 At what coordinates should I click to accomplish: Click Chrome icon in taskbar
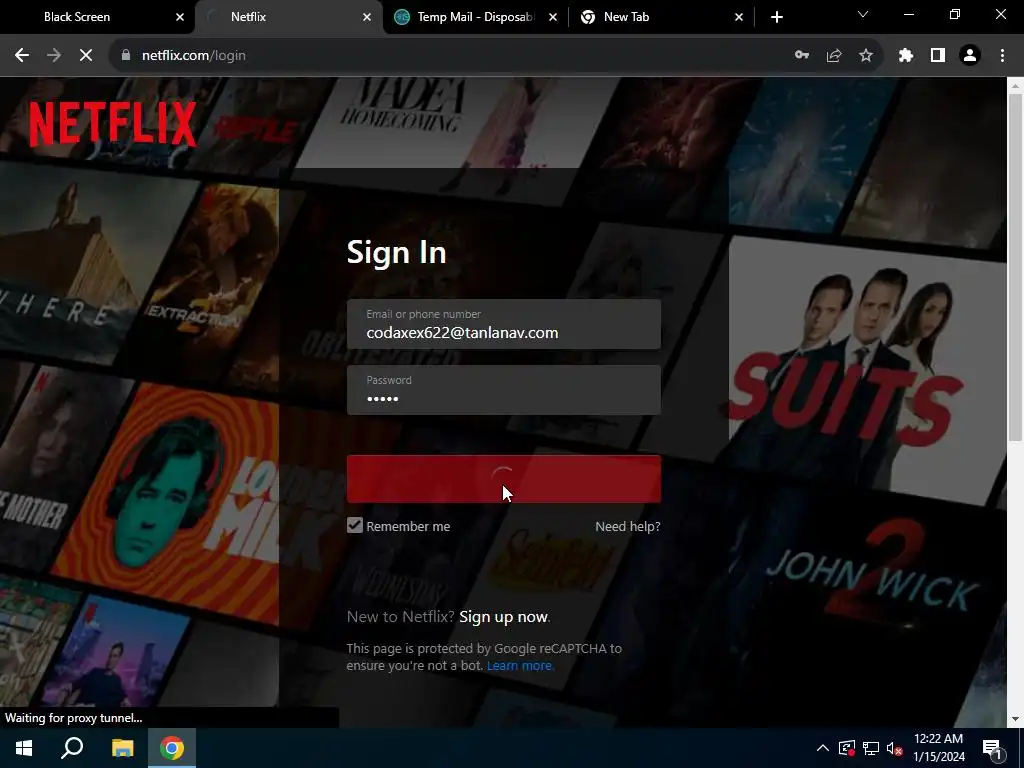coord(172,748)
